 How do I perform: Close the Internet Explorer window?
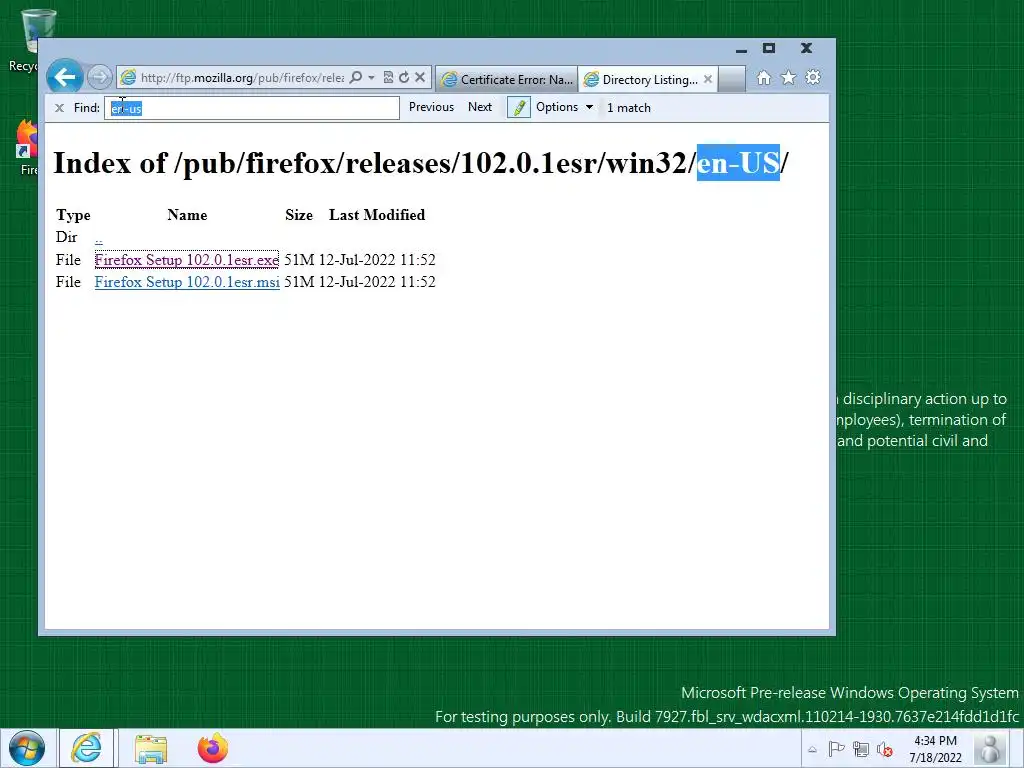click(x=807, y=48)
